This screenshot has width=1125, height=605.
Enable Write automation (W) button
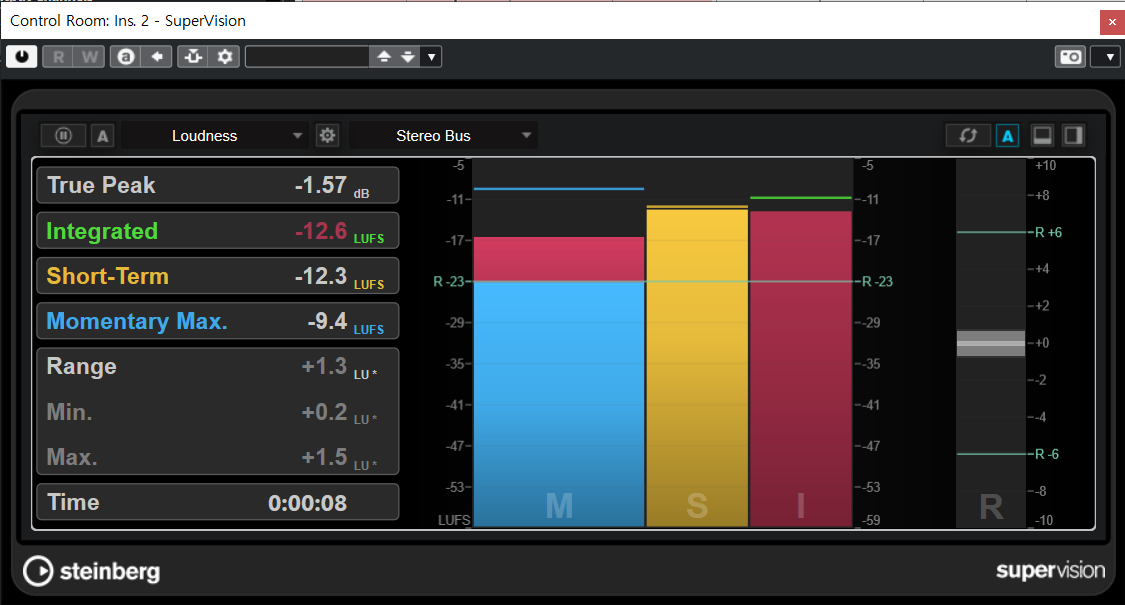pos(89,57)
